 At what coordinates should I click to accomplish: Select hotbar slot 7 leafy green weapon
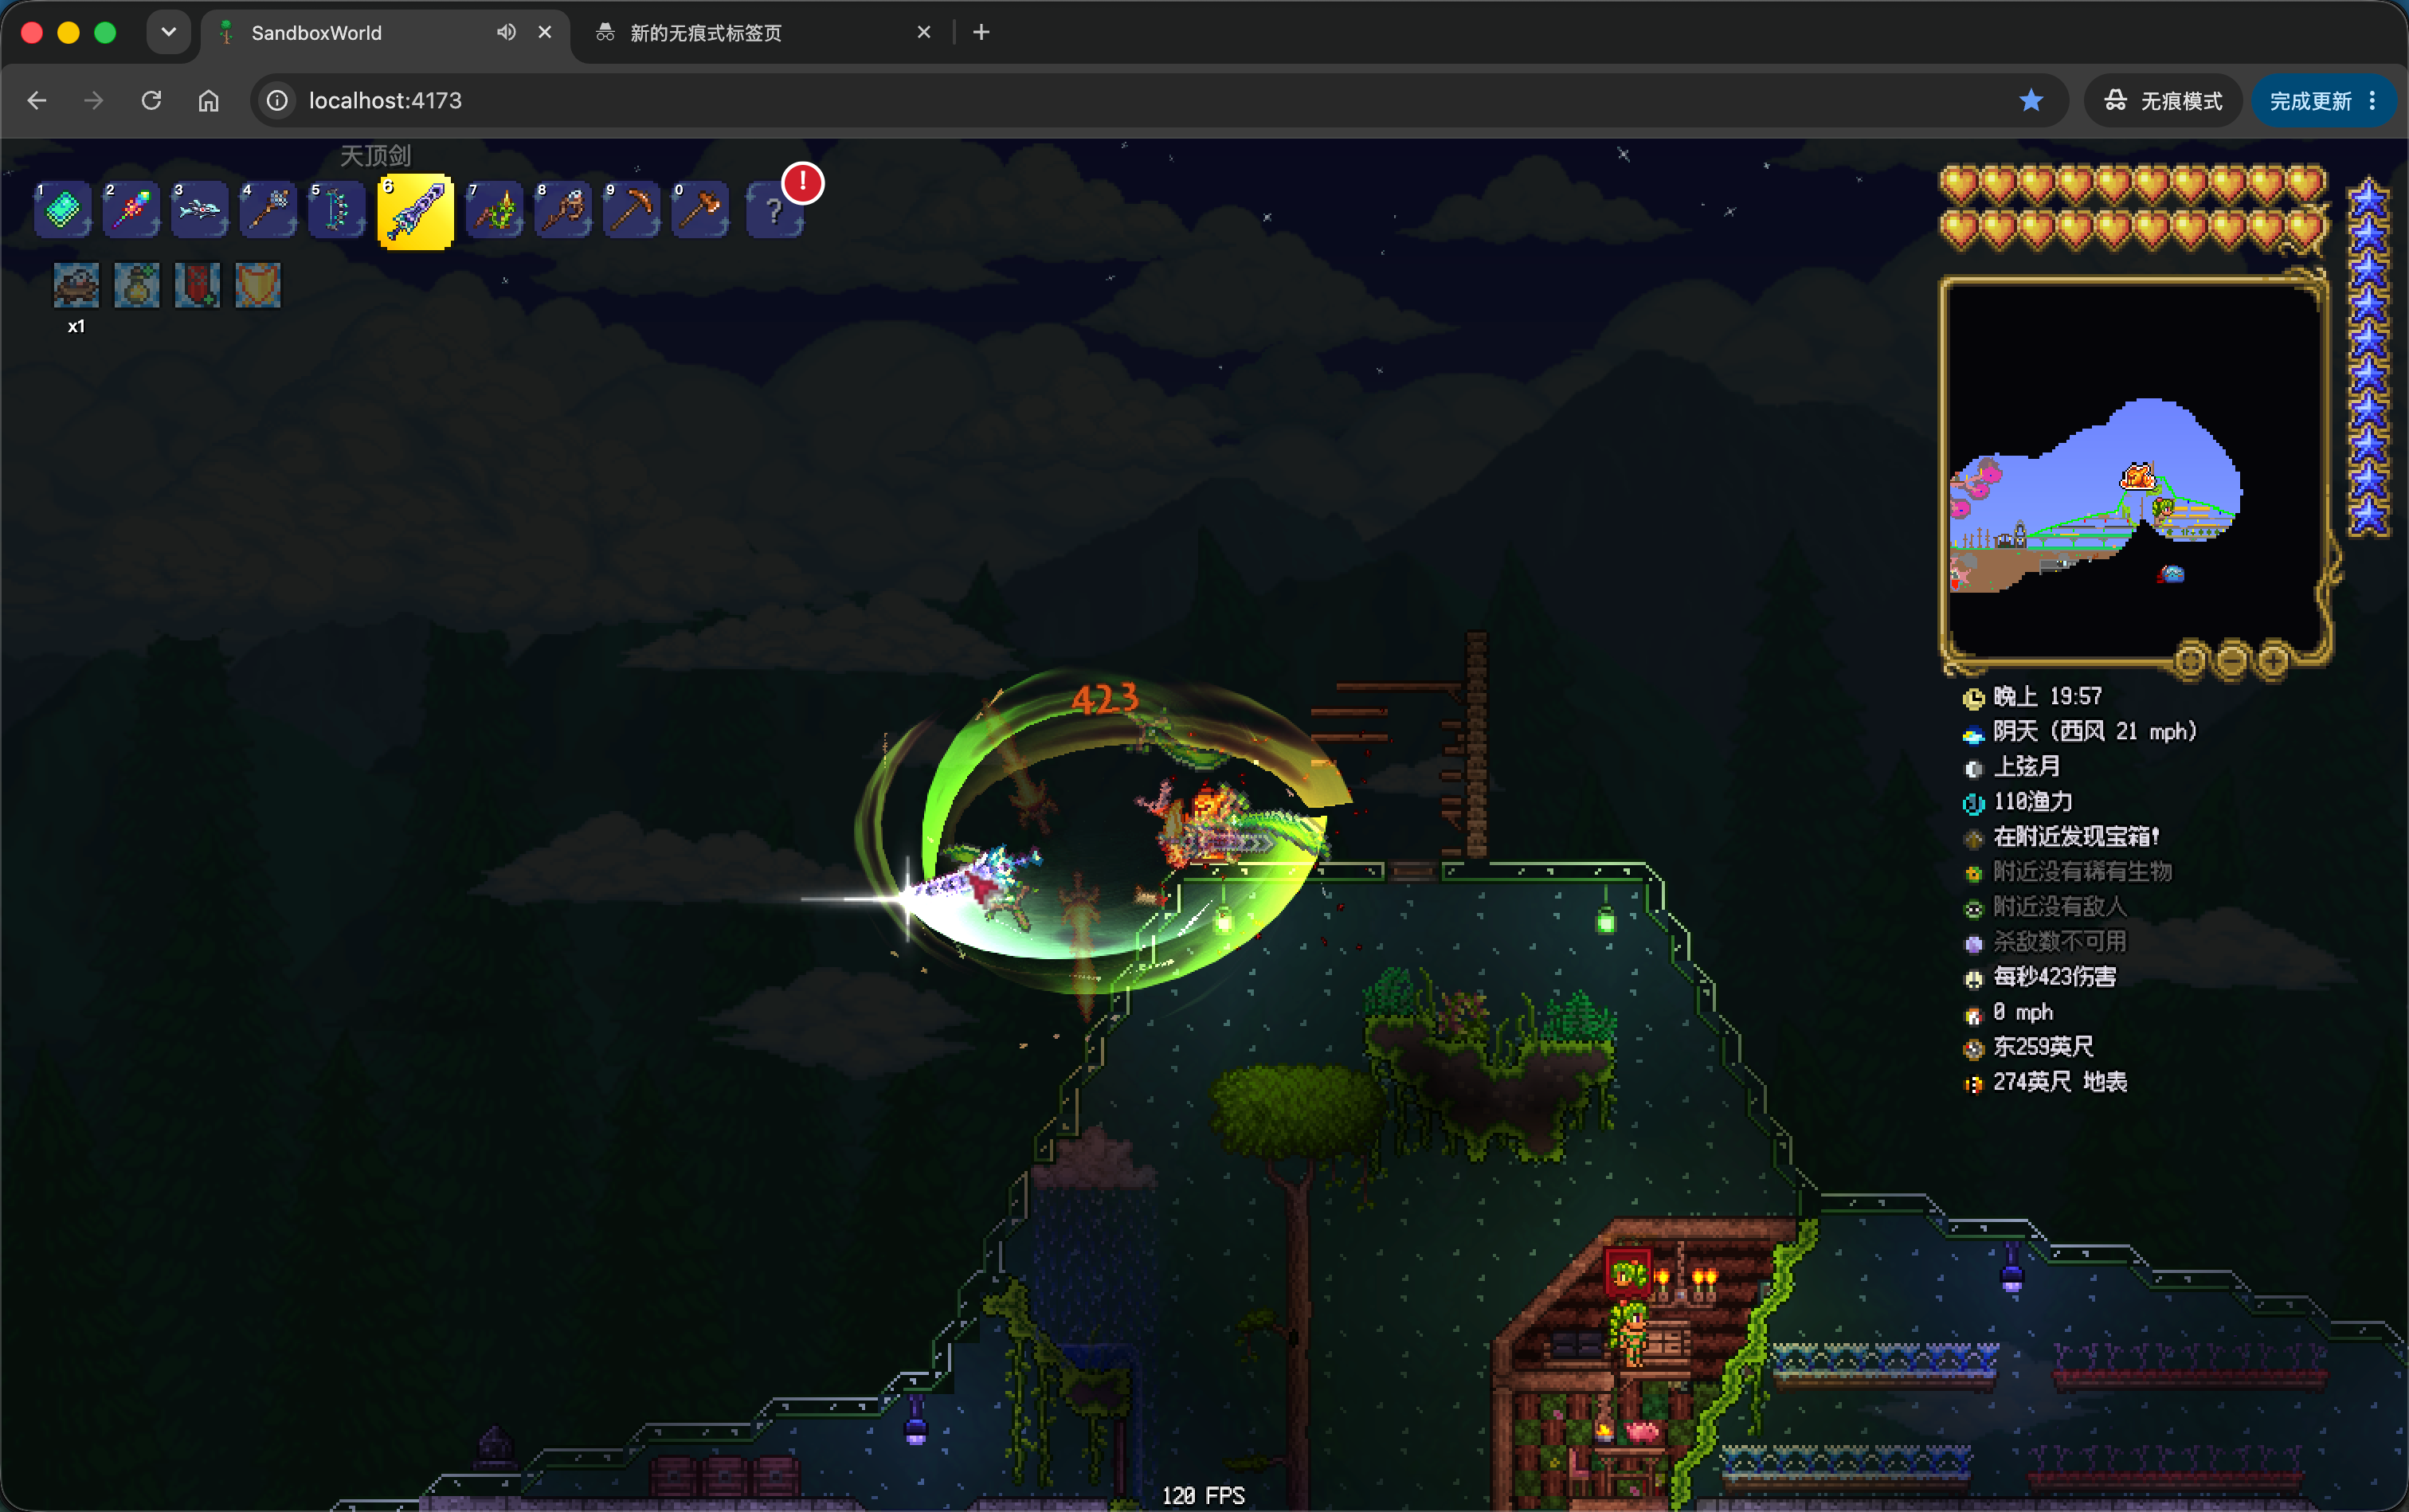coord(494,210)
